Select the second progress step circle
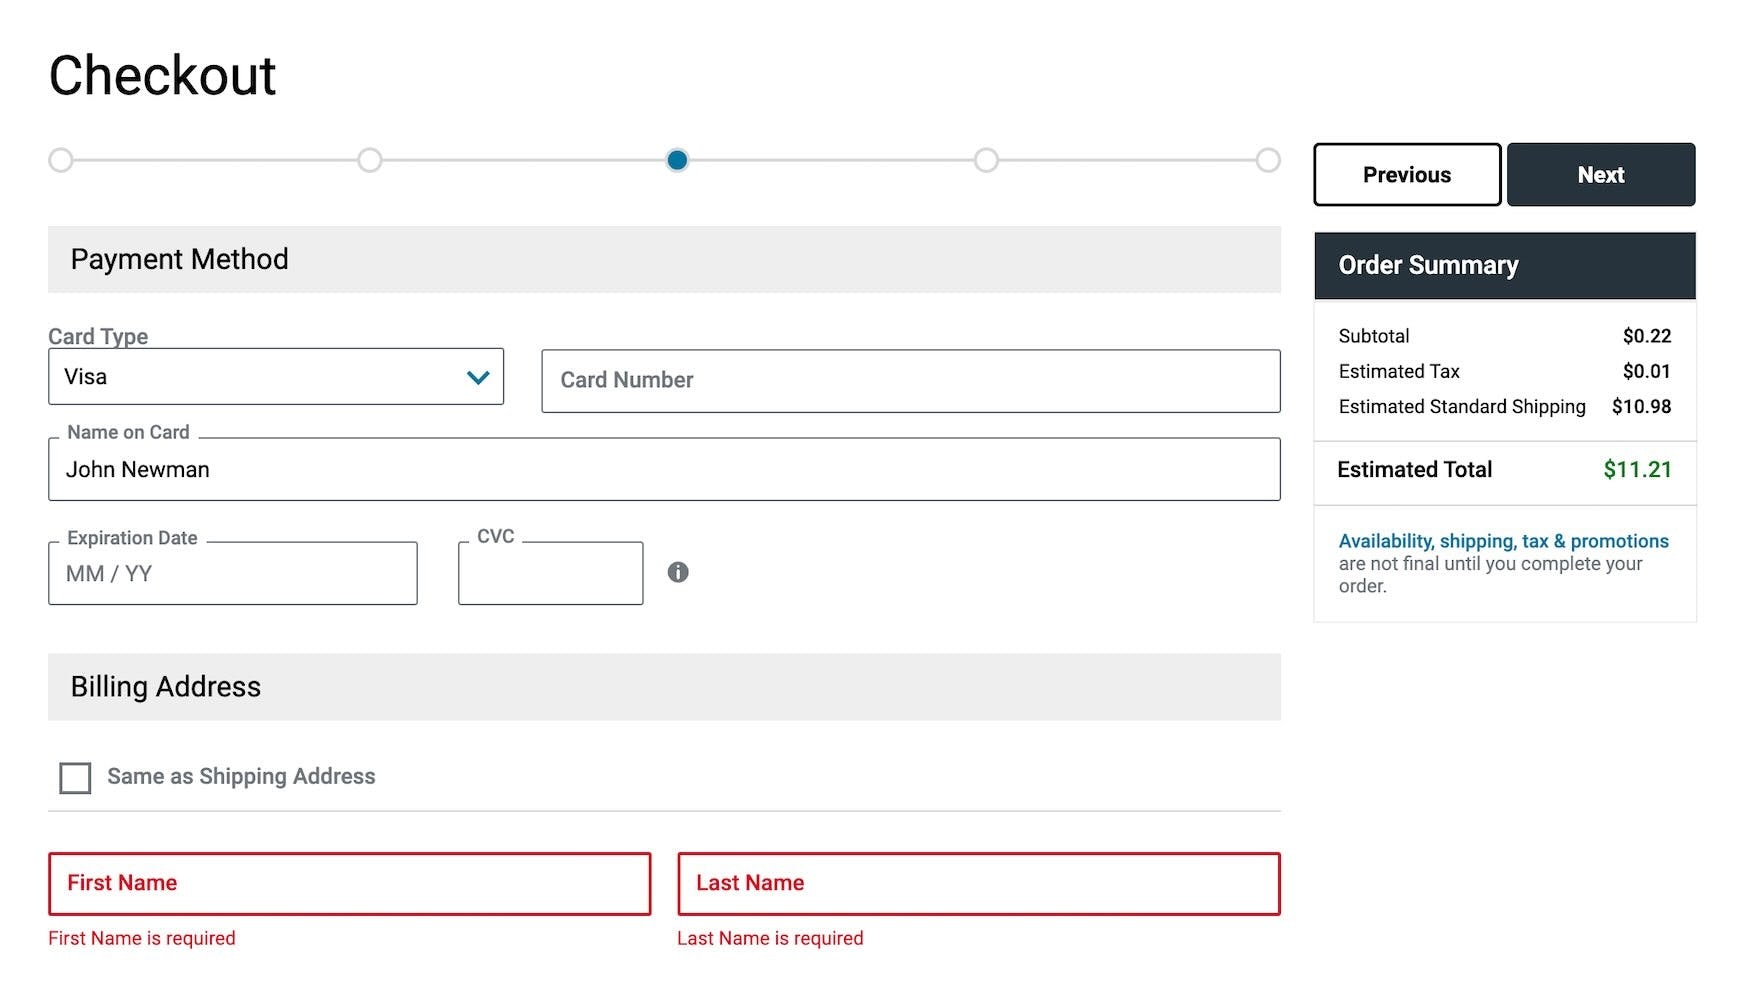Image resolution: width=1760 pixels, height=995 pixels. click(x=370, y=160)
